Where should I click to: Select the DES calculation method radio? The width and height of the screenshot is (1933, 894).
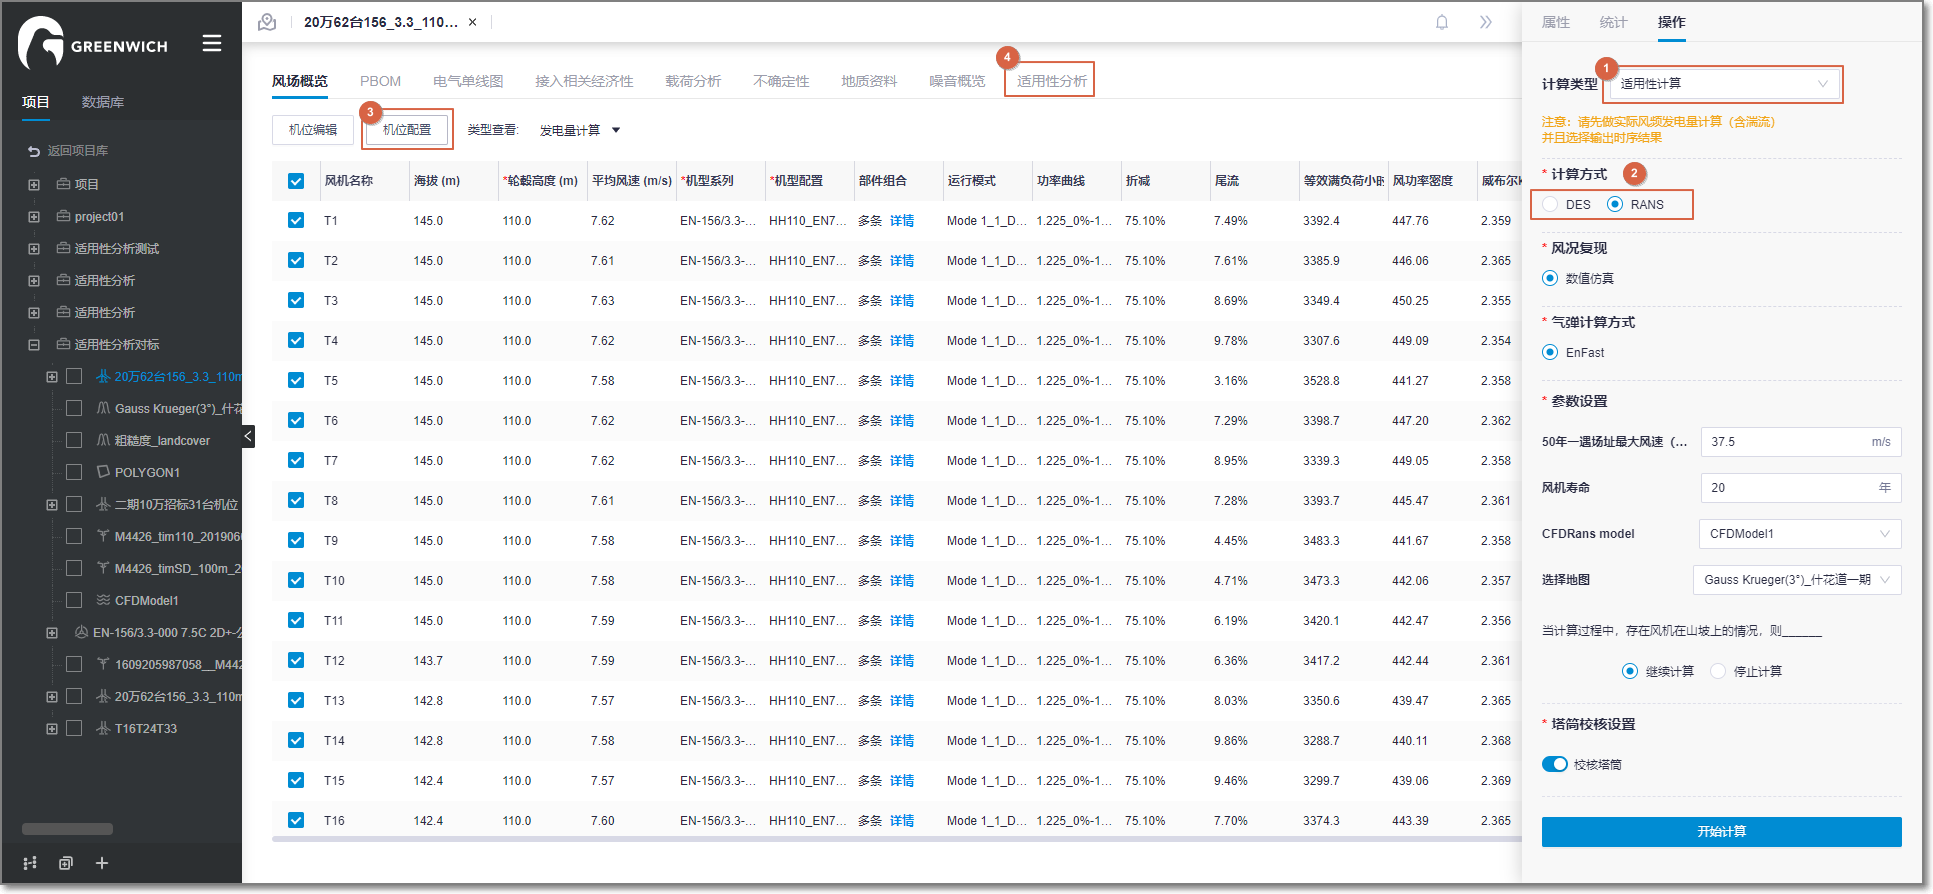[1550, 204]
